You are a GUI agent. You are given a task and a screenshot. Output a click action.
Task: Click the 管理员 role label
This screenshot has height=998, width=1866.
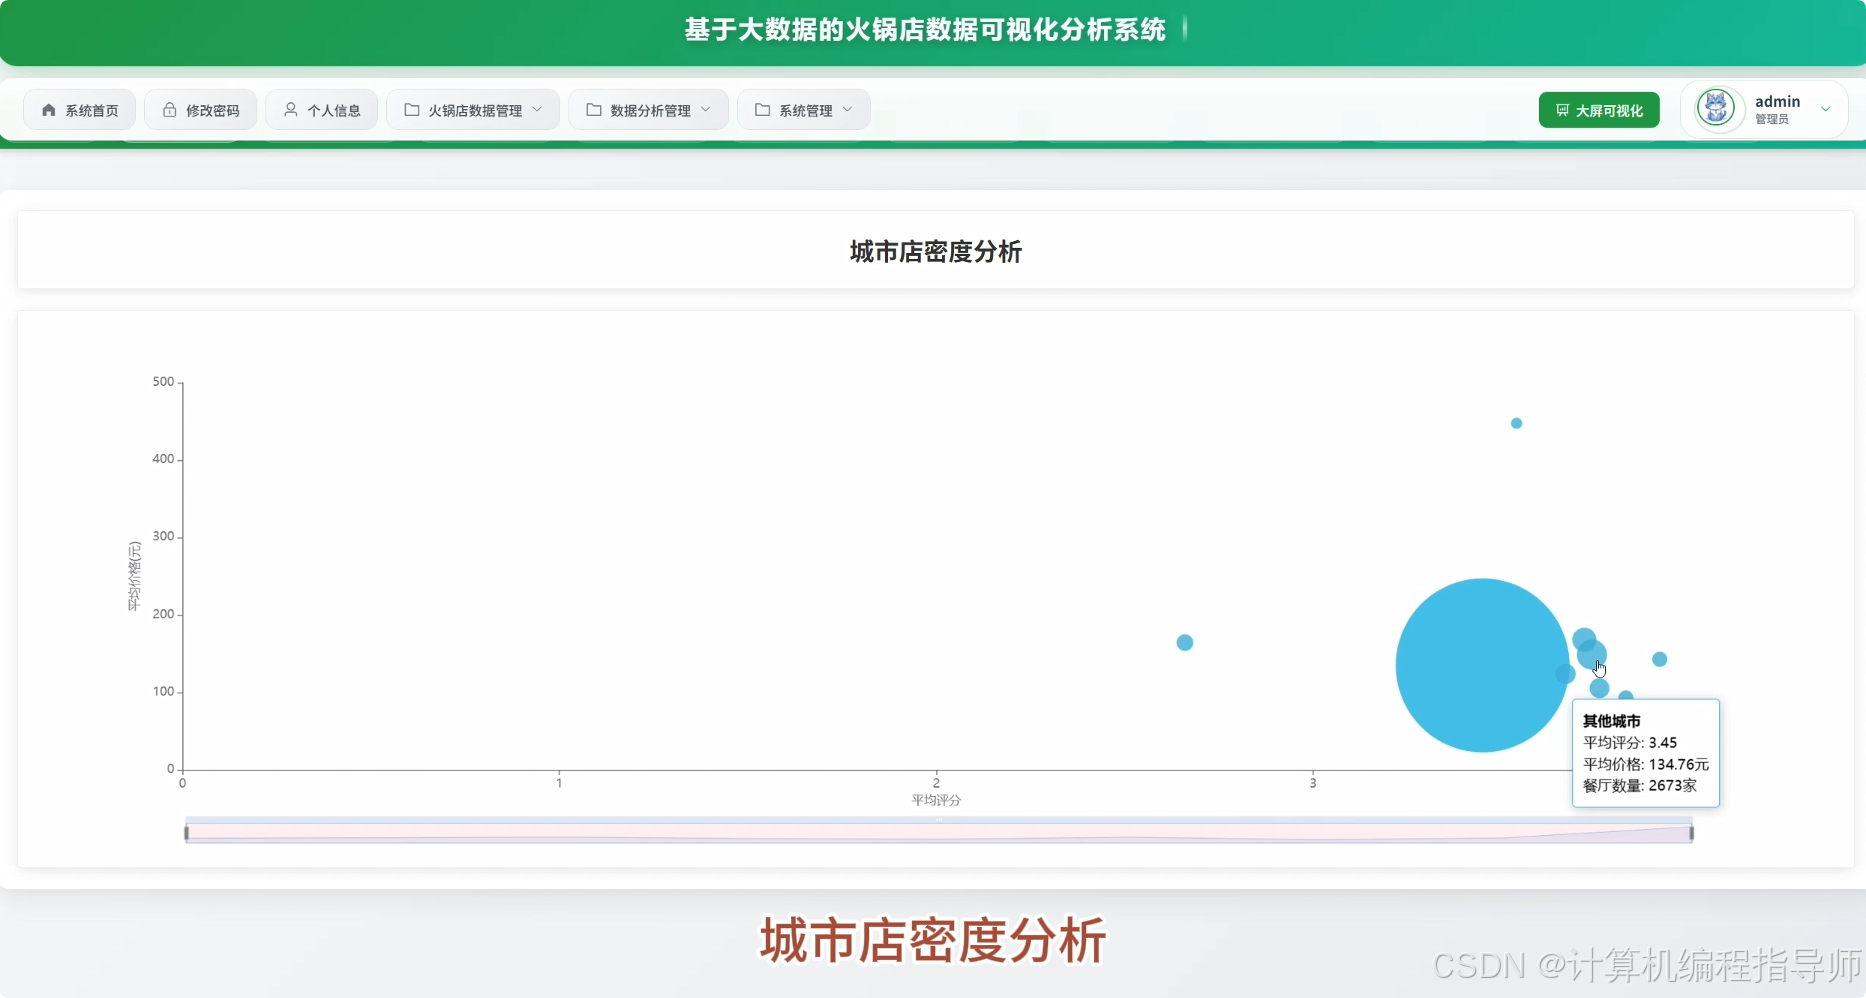click(x=1772, y=119)
